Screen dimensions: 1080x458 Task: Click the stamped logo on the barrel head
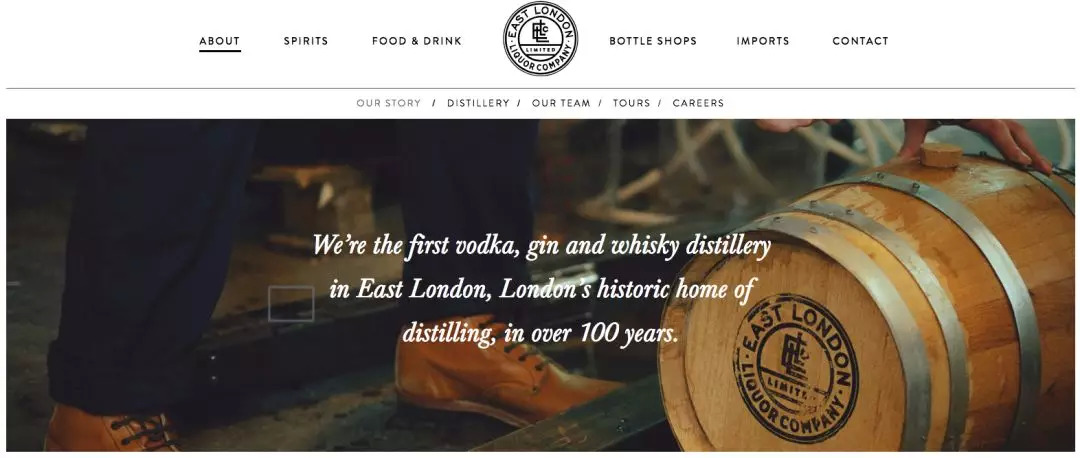(x=796, y=368)
